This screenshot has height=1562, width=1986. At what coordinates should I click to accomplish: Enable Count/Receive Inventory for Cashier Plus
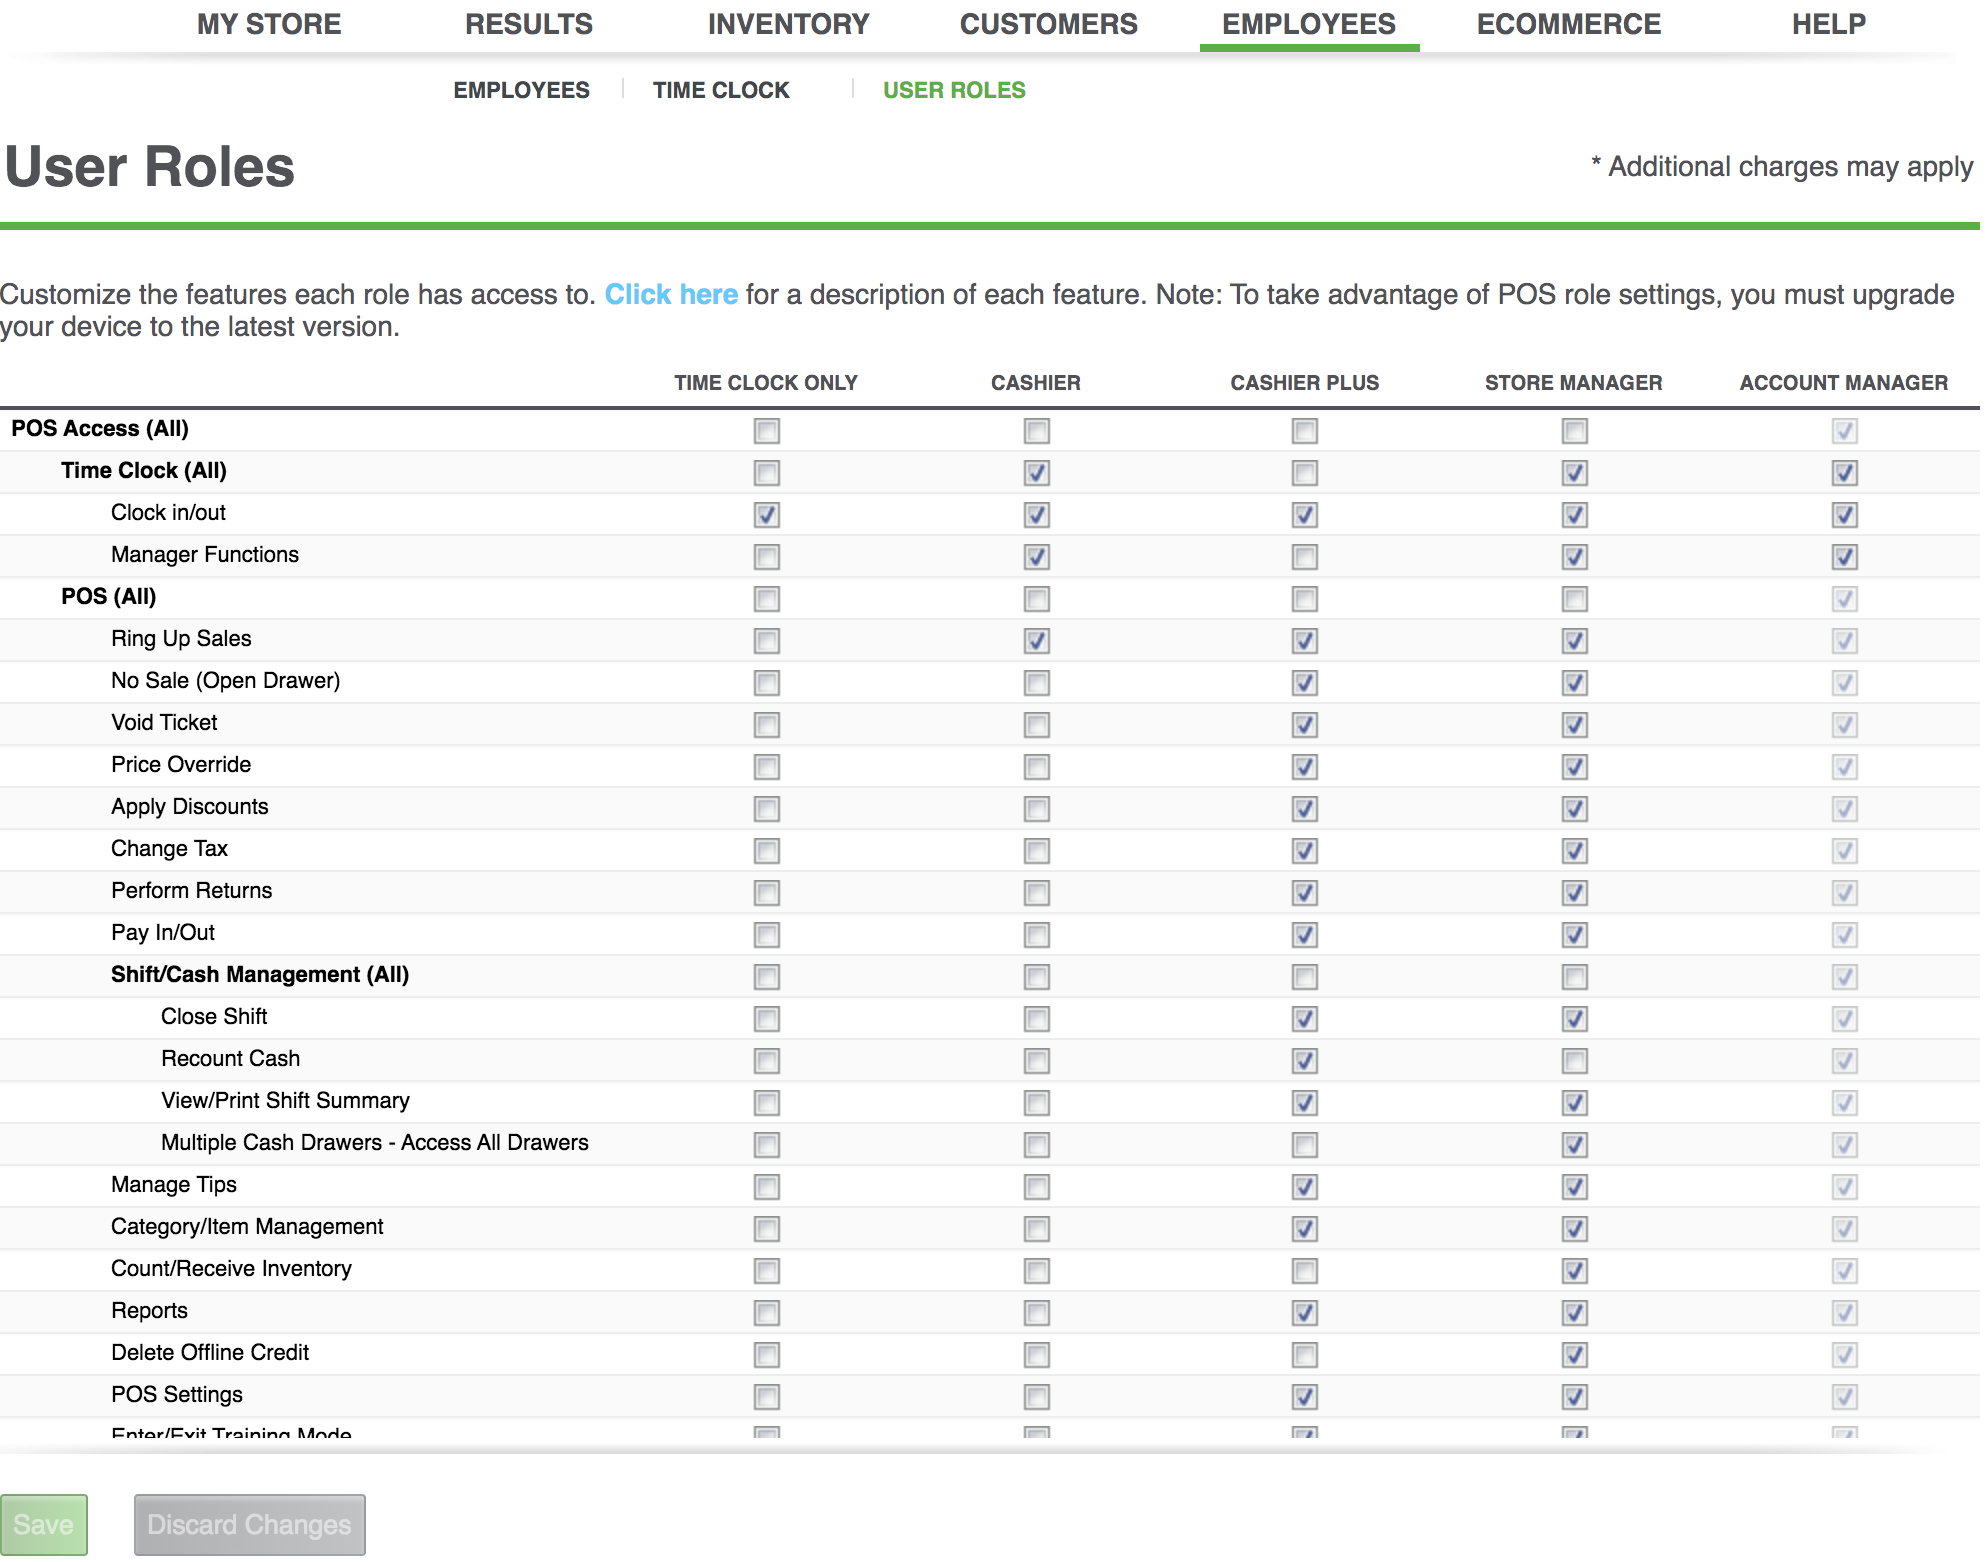point(1304,1270)
